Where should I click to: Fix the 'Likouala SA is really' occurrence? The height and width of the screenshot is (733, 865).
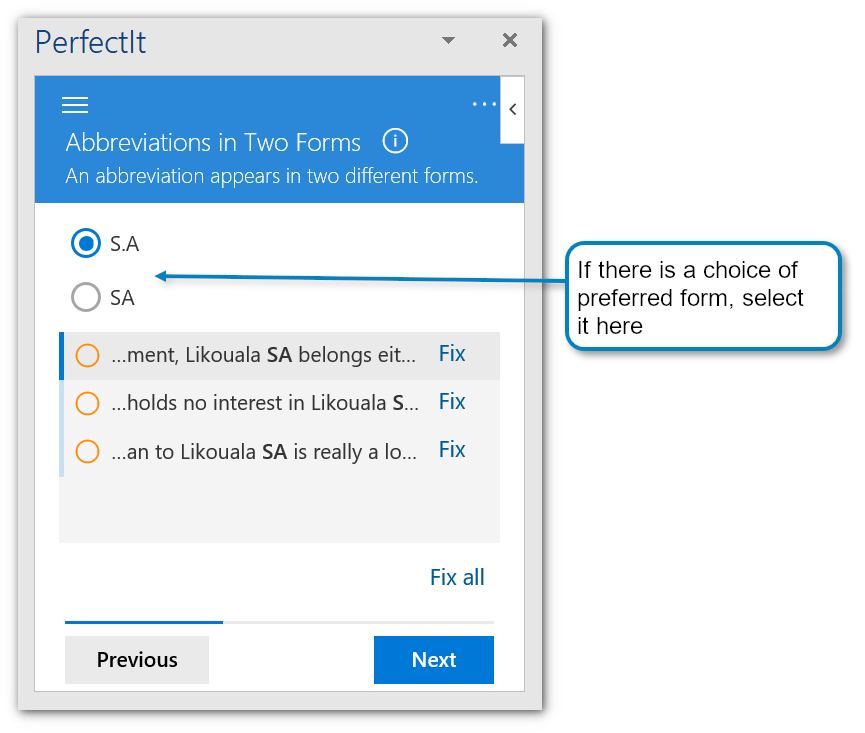452,449
